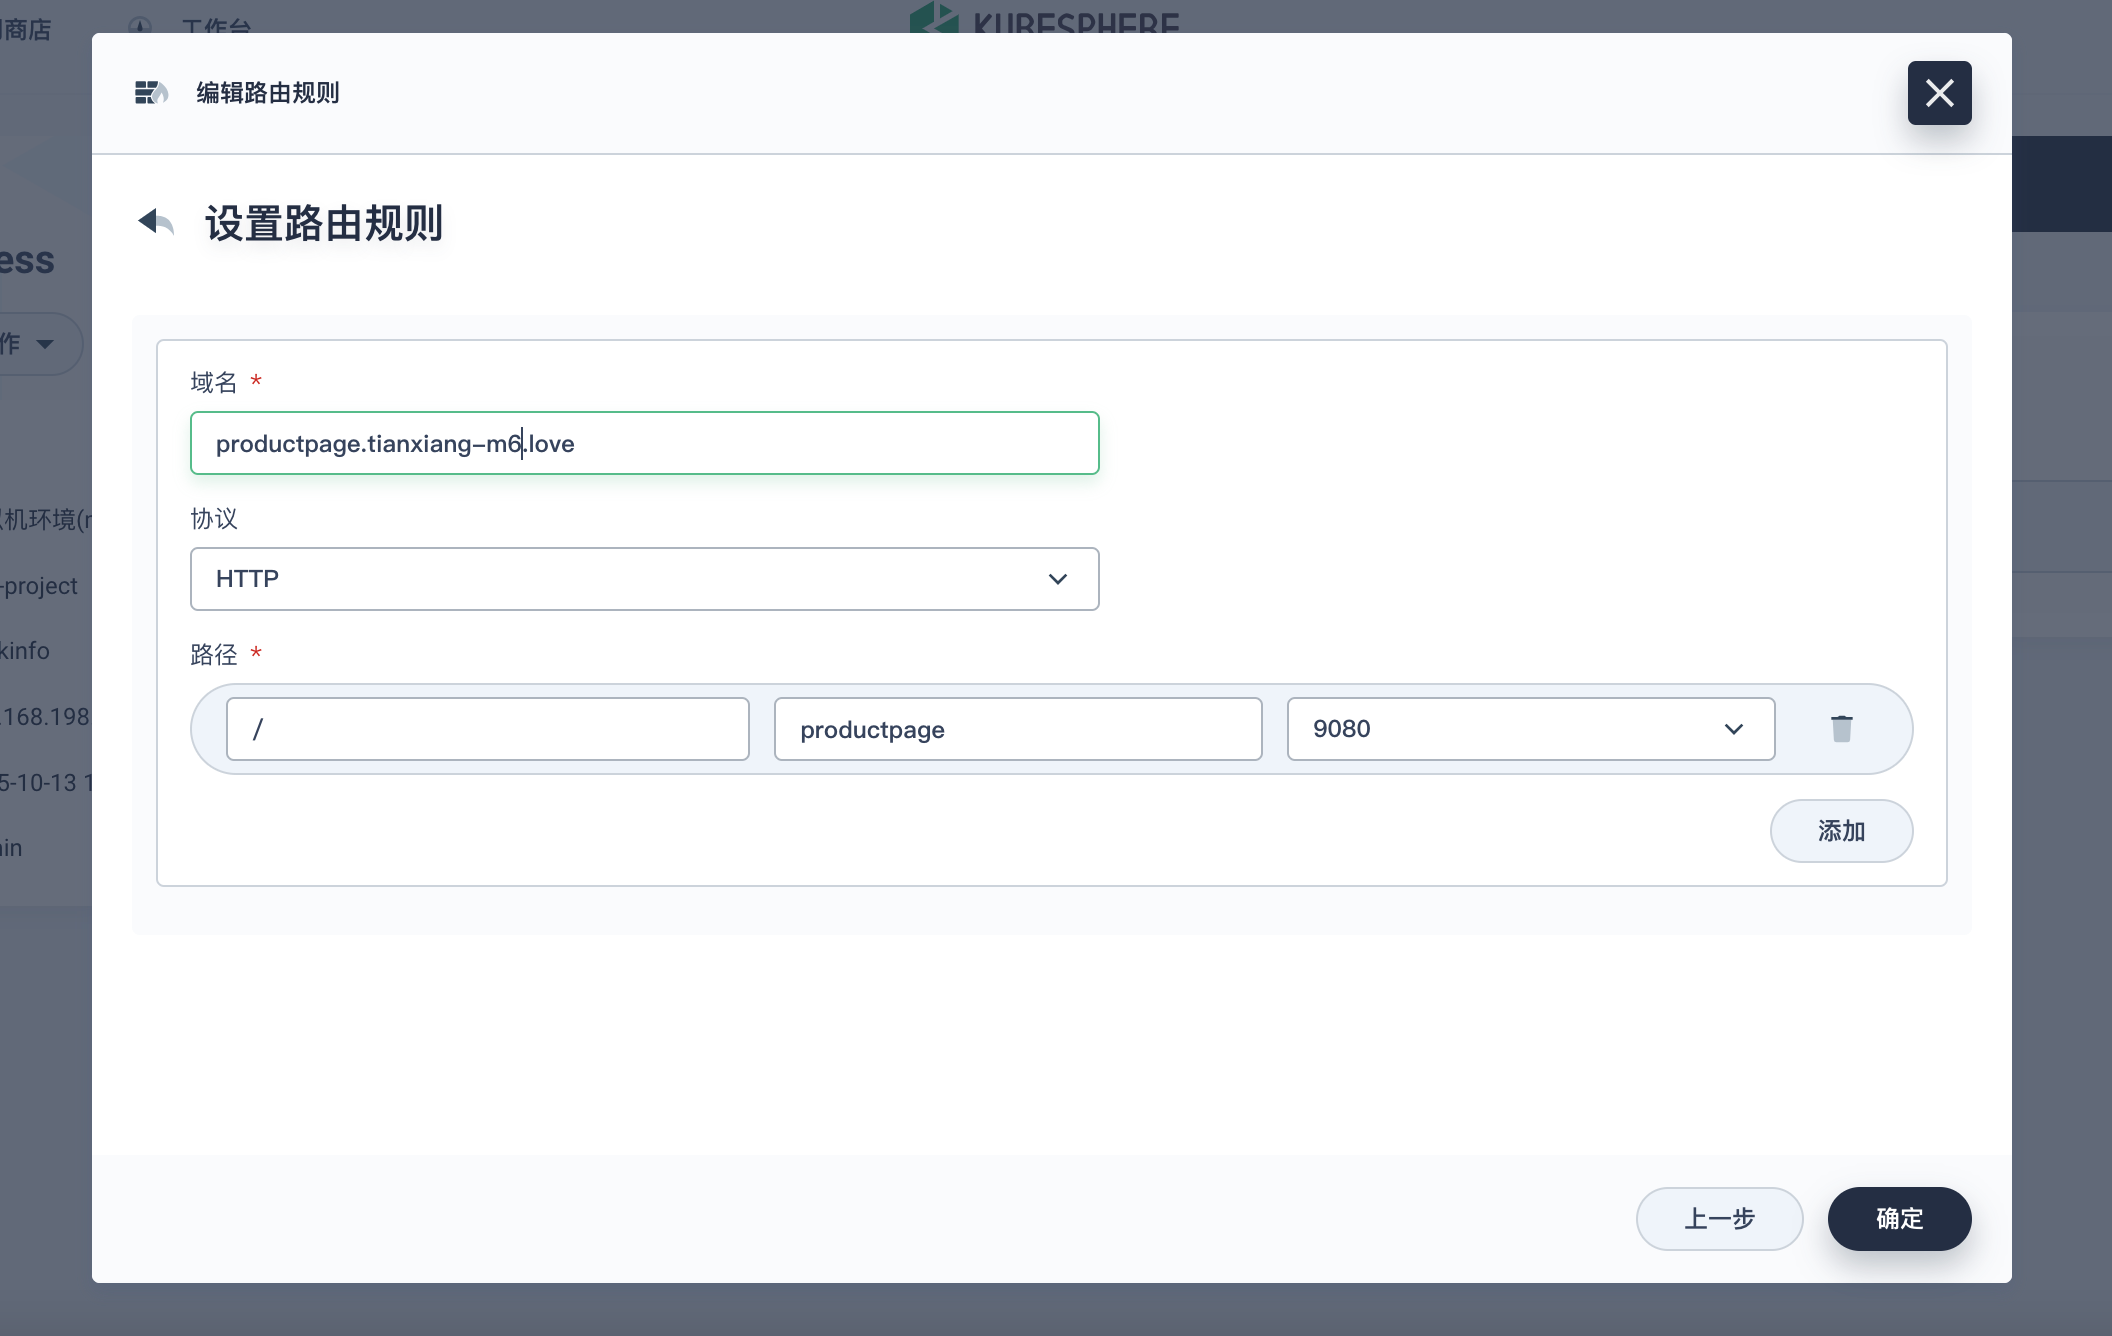
Task: Click the path field containing slash
Action: coord(487,729)
